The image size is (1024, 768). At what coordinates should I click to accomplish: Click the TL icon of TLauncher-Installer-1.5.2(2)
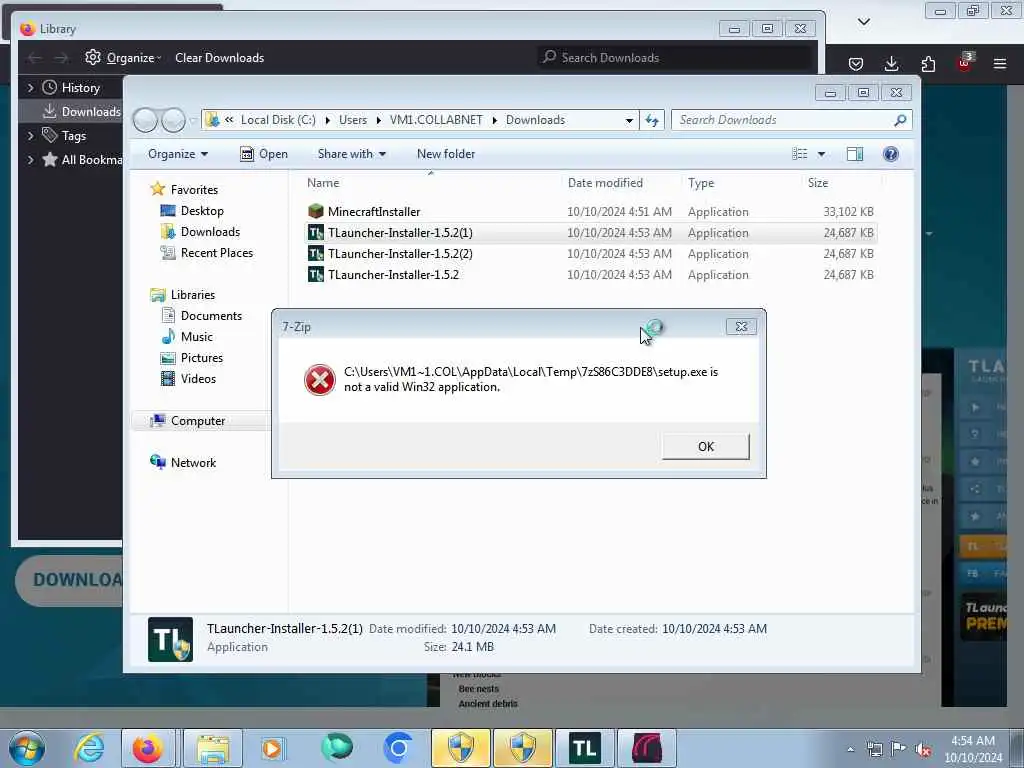[x=315, y=253]
